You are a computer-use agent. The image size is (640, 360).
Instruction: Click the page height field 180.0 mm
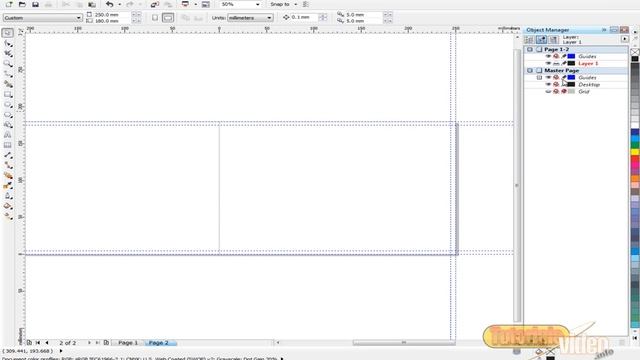113,21
